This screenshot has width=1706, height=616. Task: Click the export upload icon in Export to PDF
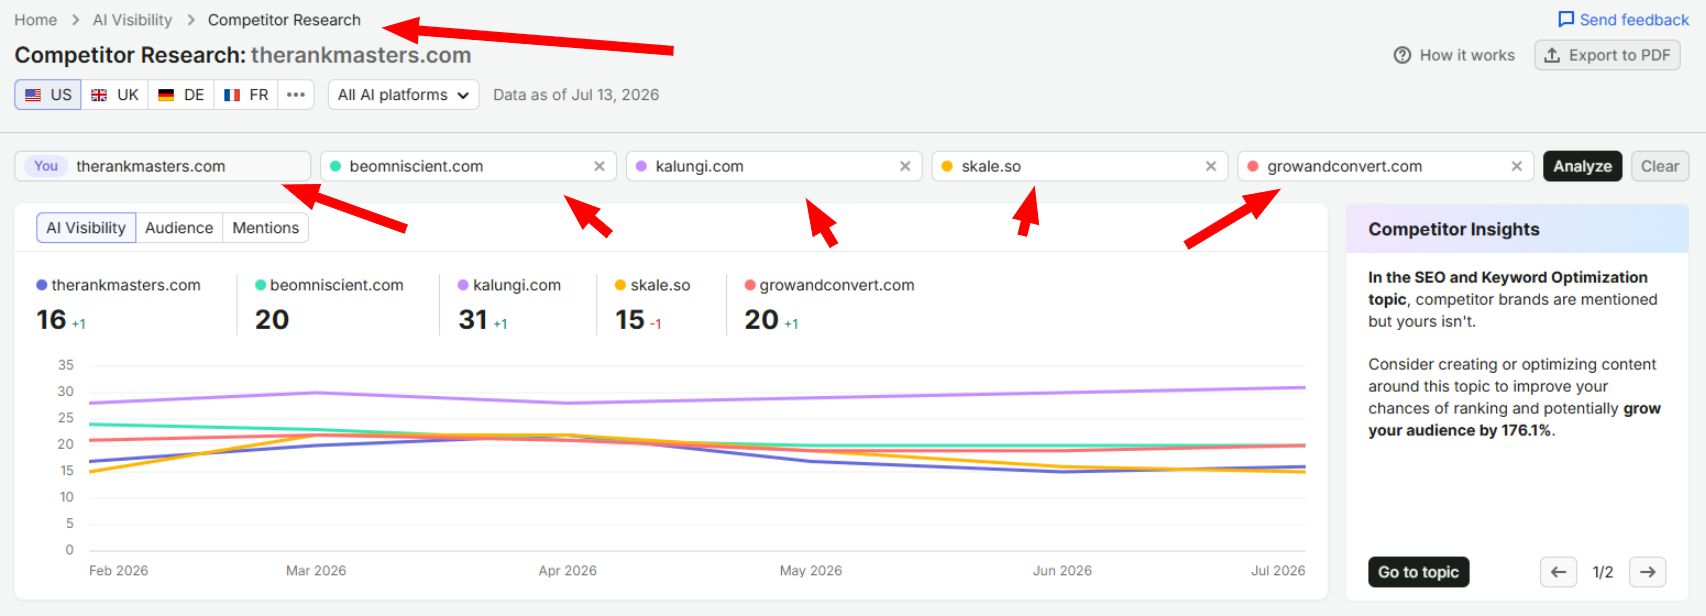[x=1552, y=55]
